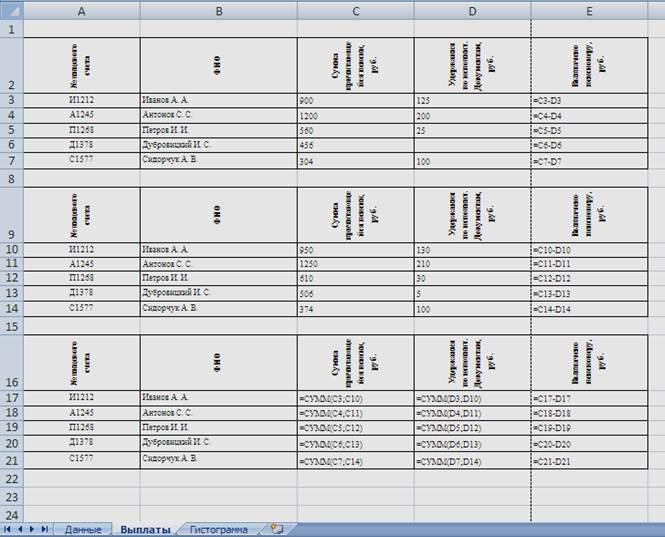This screenshot has height=537, width=665.
Task: Click the first-sheet navigation arrow
Action: click(x=8, y=528)
